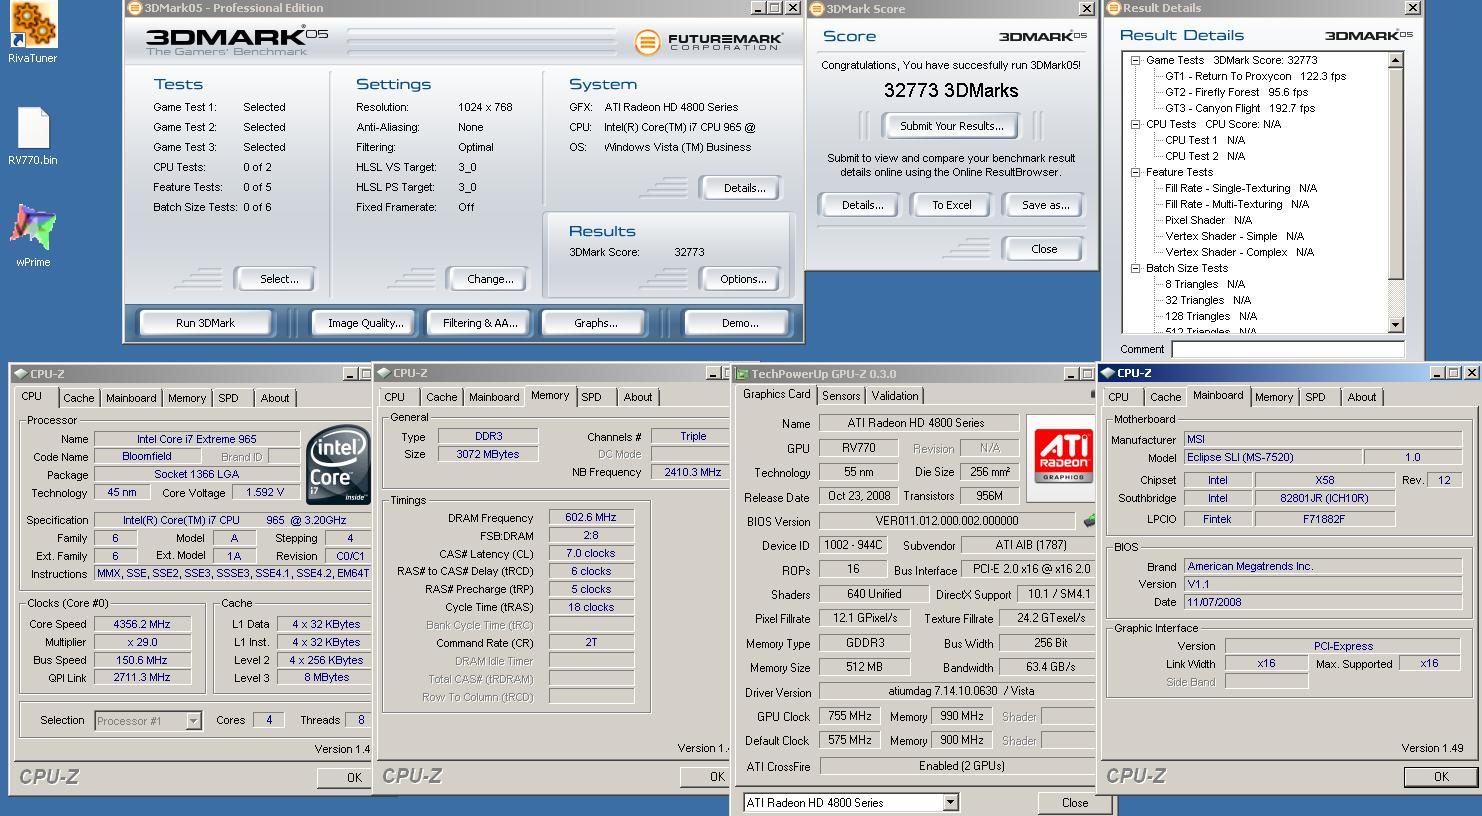Click the Intel Core i7 Extreme 965 name

[197, 439]
